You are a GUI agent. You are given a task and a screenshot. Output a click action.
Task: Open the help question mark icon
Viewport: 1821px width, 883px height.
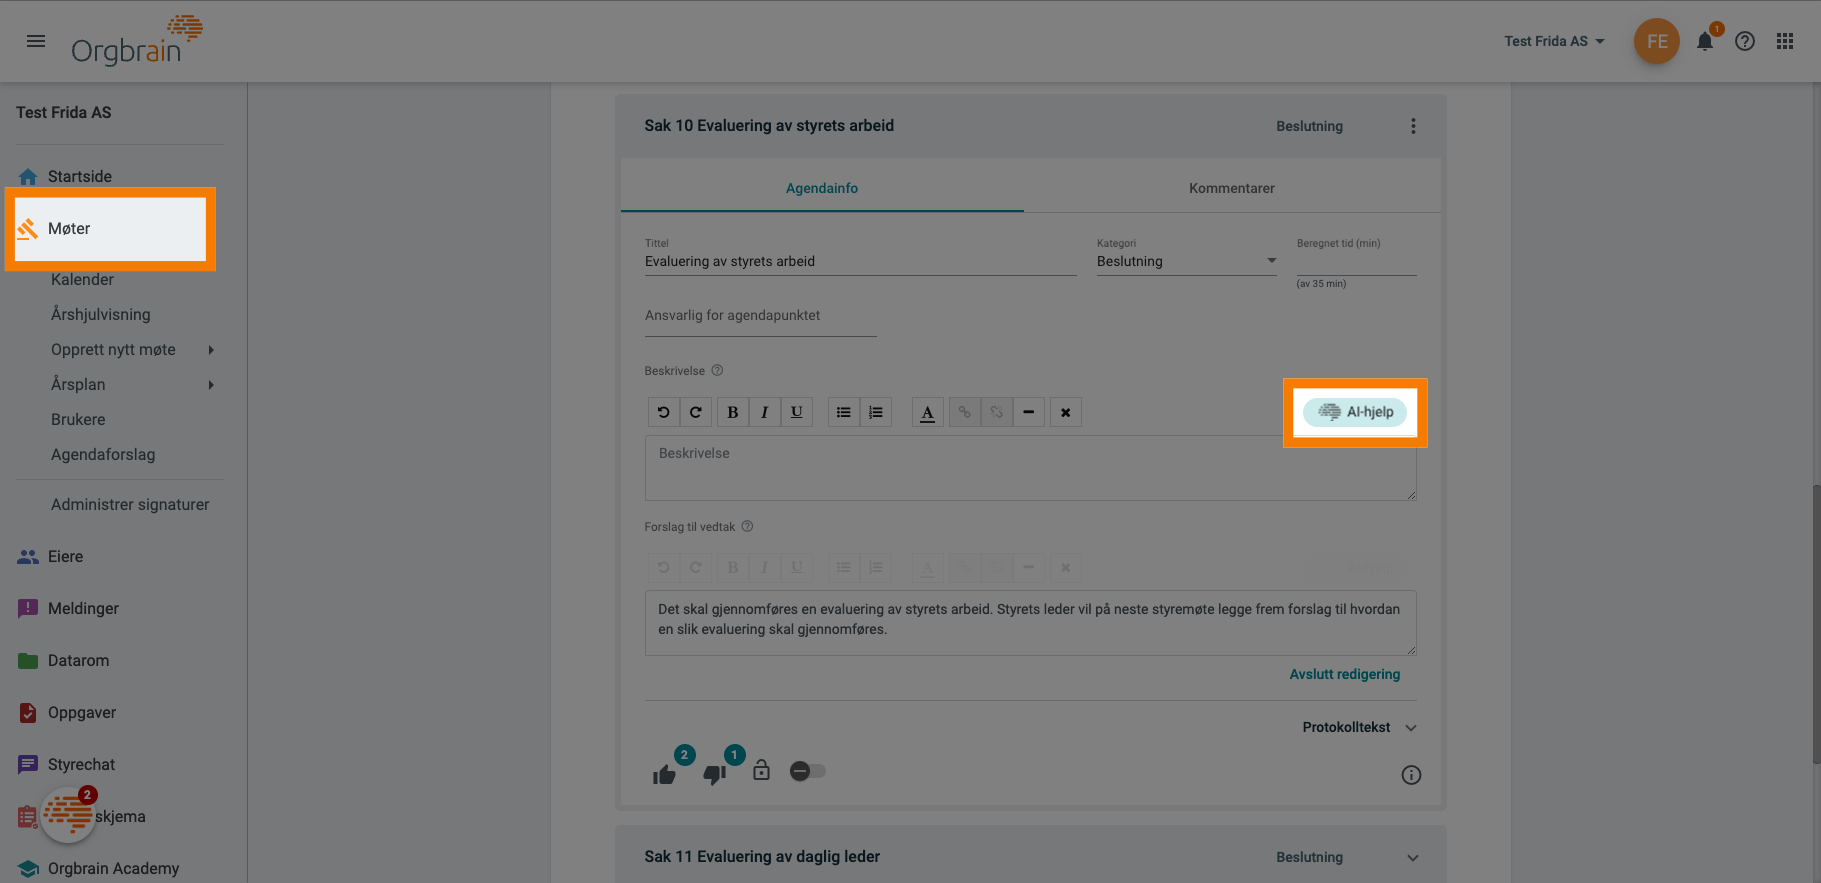click(1745, 41)
